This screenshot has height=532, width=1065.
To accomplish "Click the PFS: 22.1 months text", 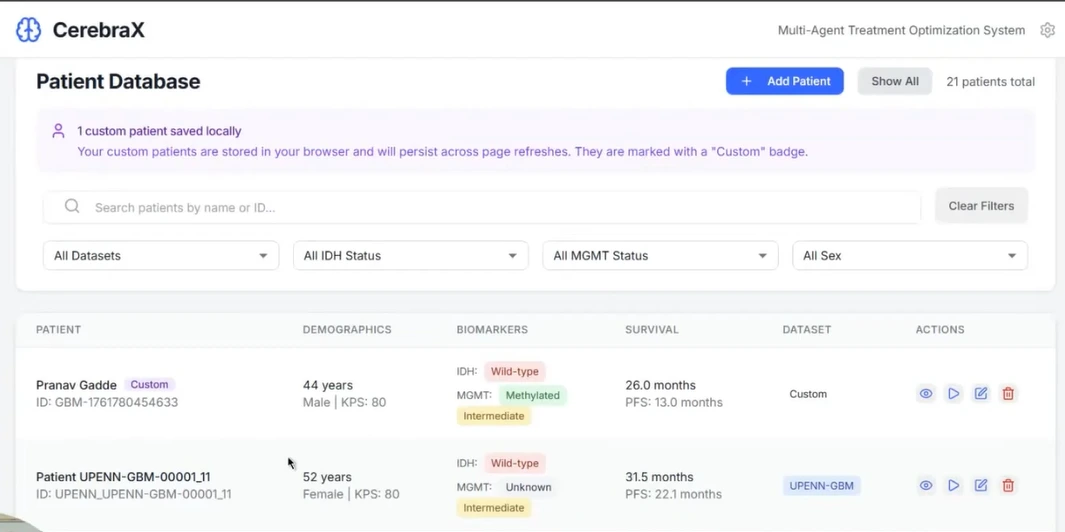I will tap(674, 494).
